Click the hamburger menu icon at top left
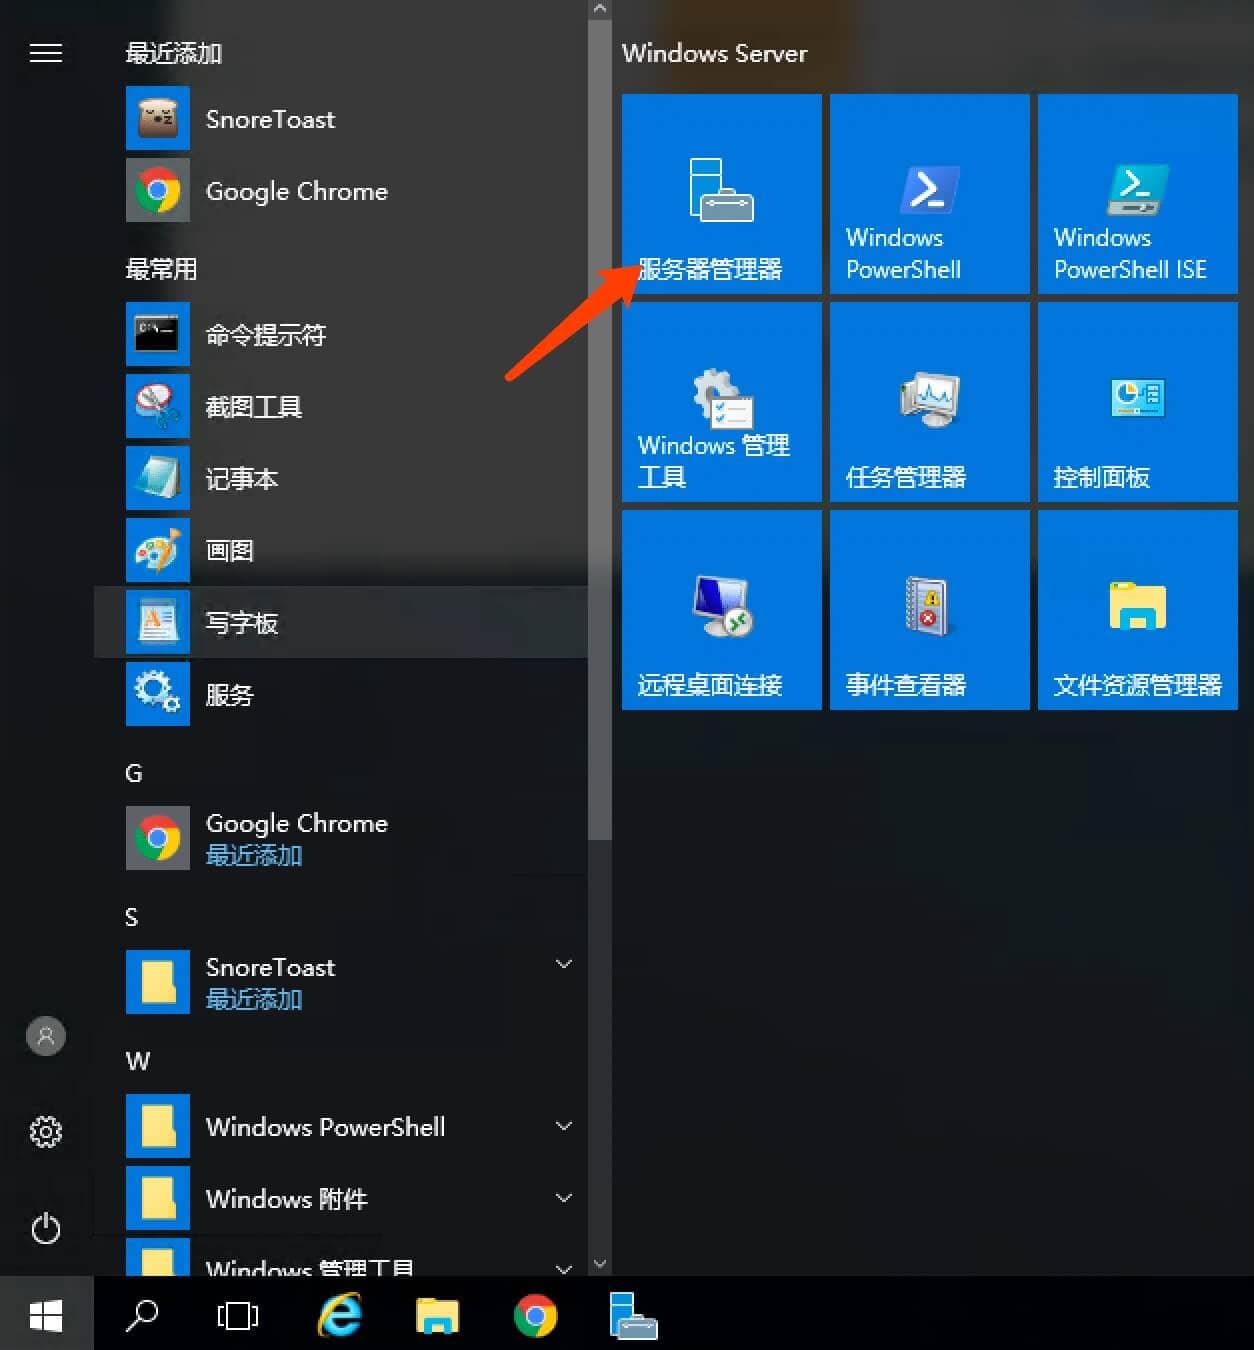Viewport: 1254px width, 1350px height. point(46,53)
